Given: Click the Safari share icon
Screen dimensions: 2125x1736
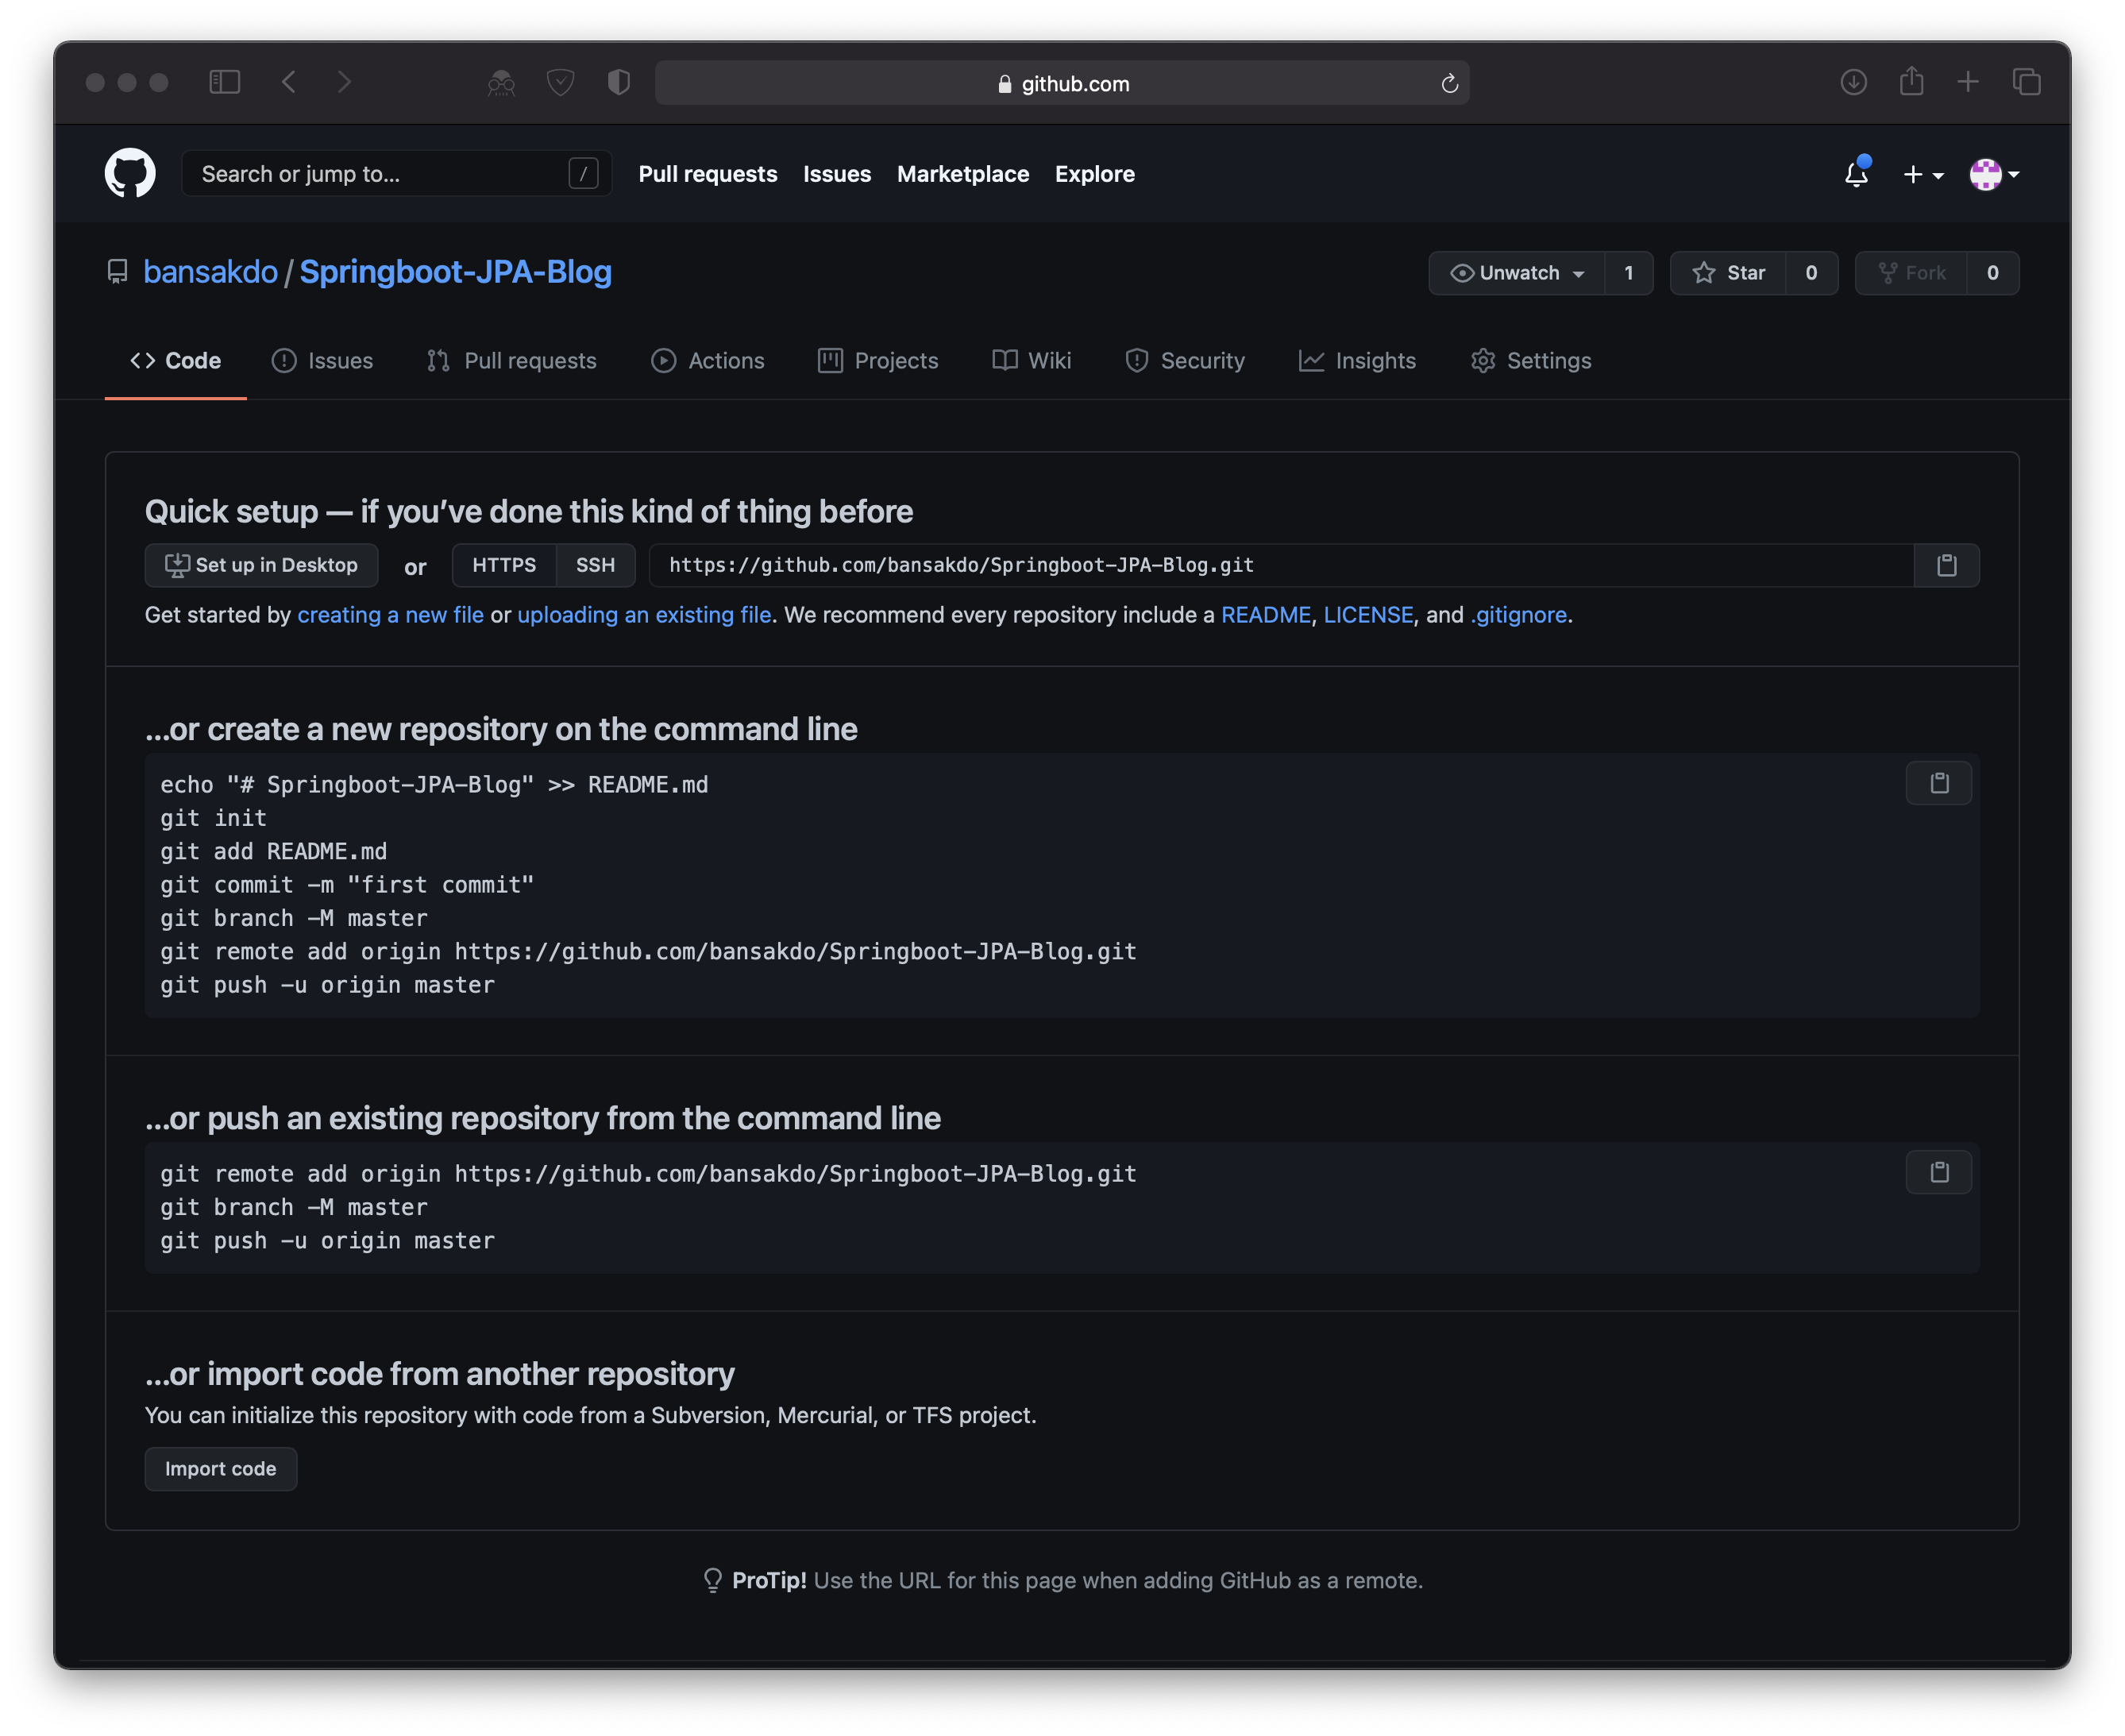Looking at the screenshot, I should (1911, 81).
